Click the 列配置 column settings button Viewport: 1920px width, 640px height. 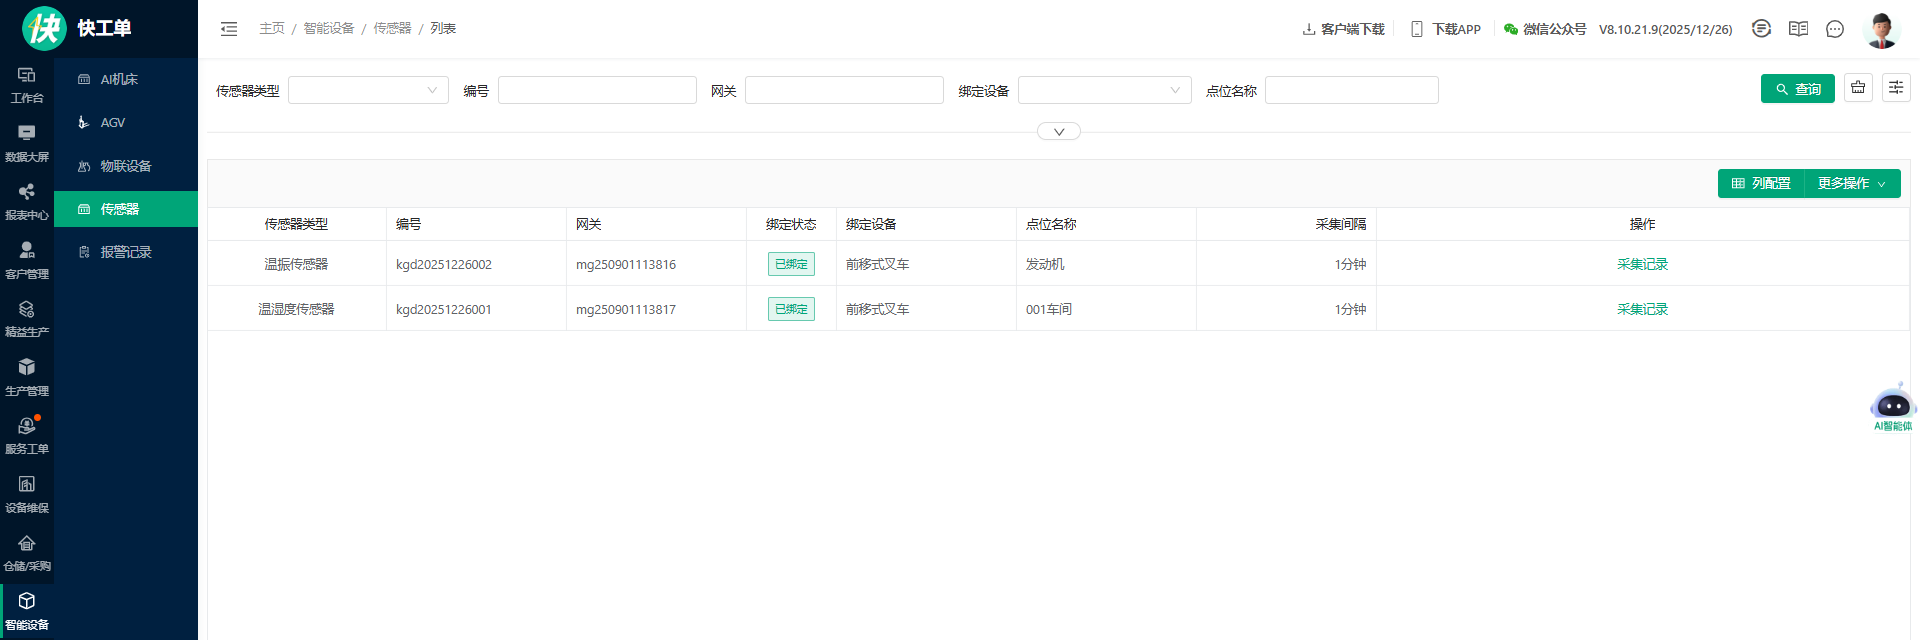[1761, 184]
